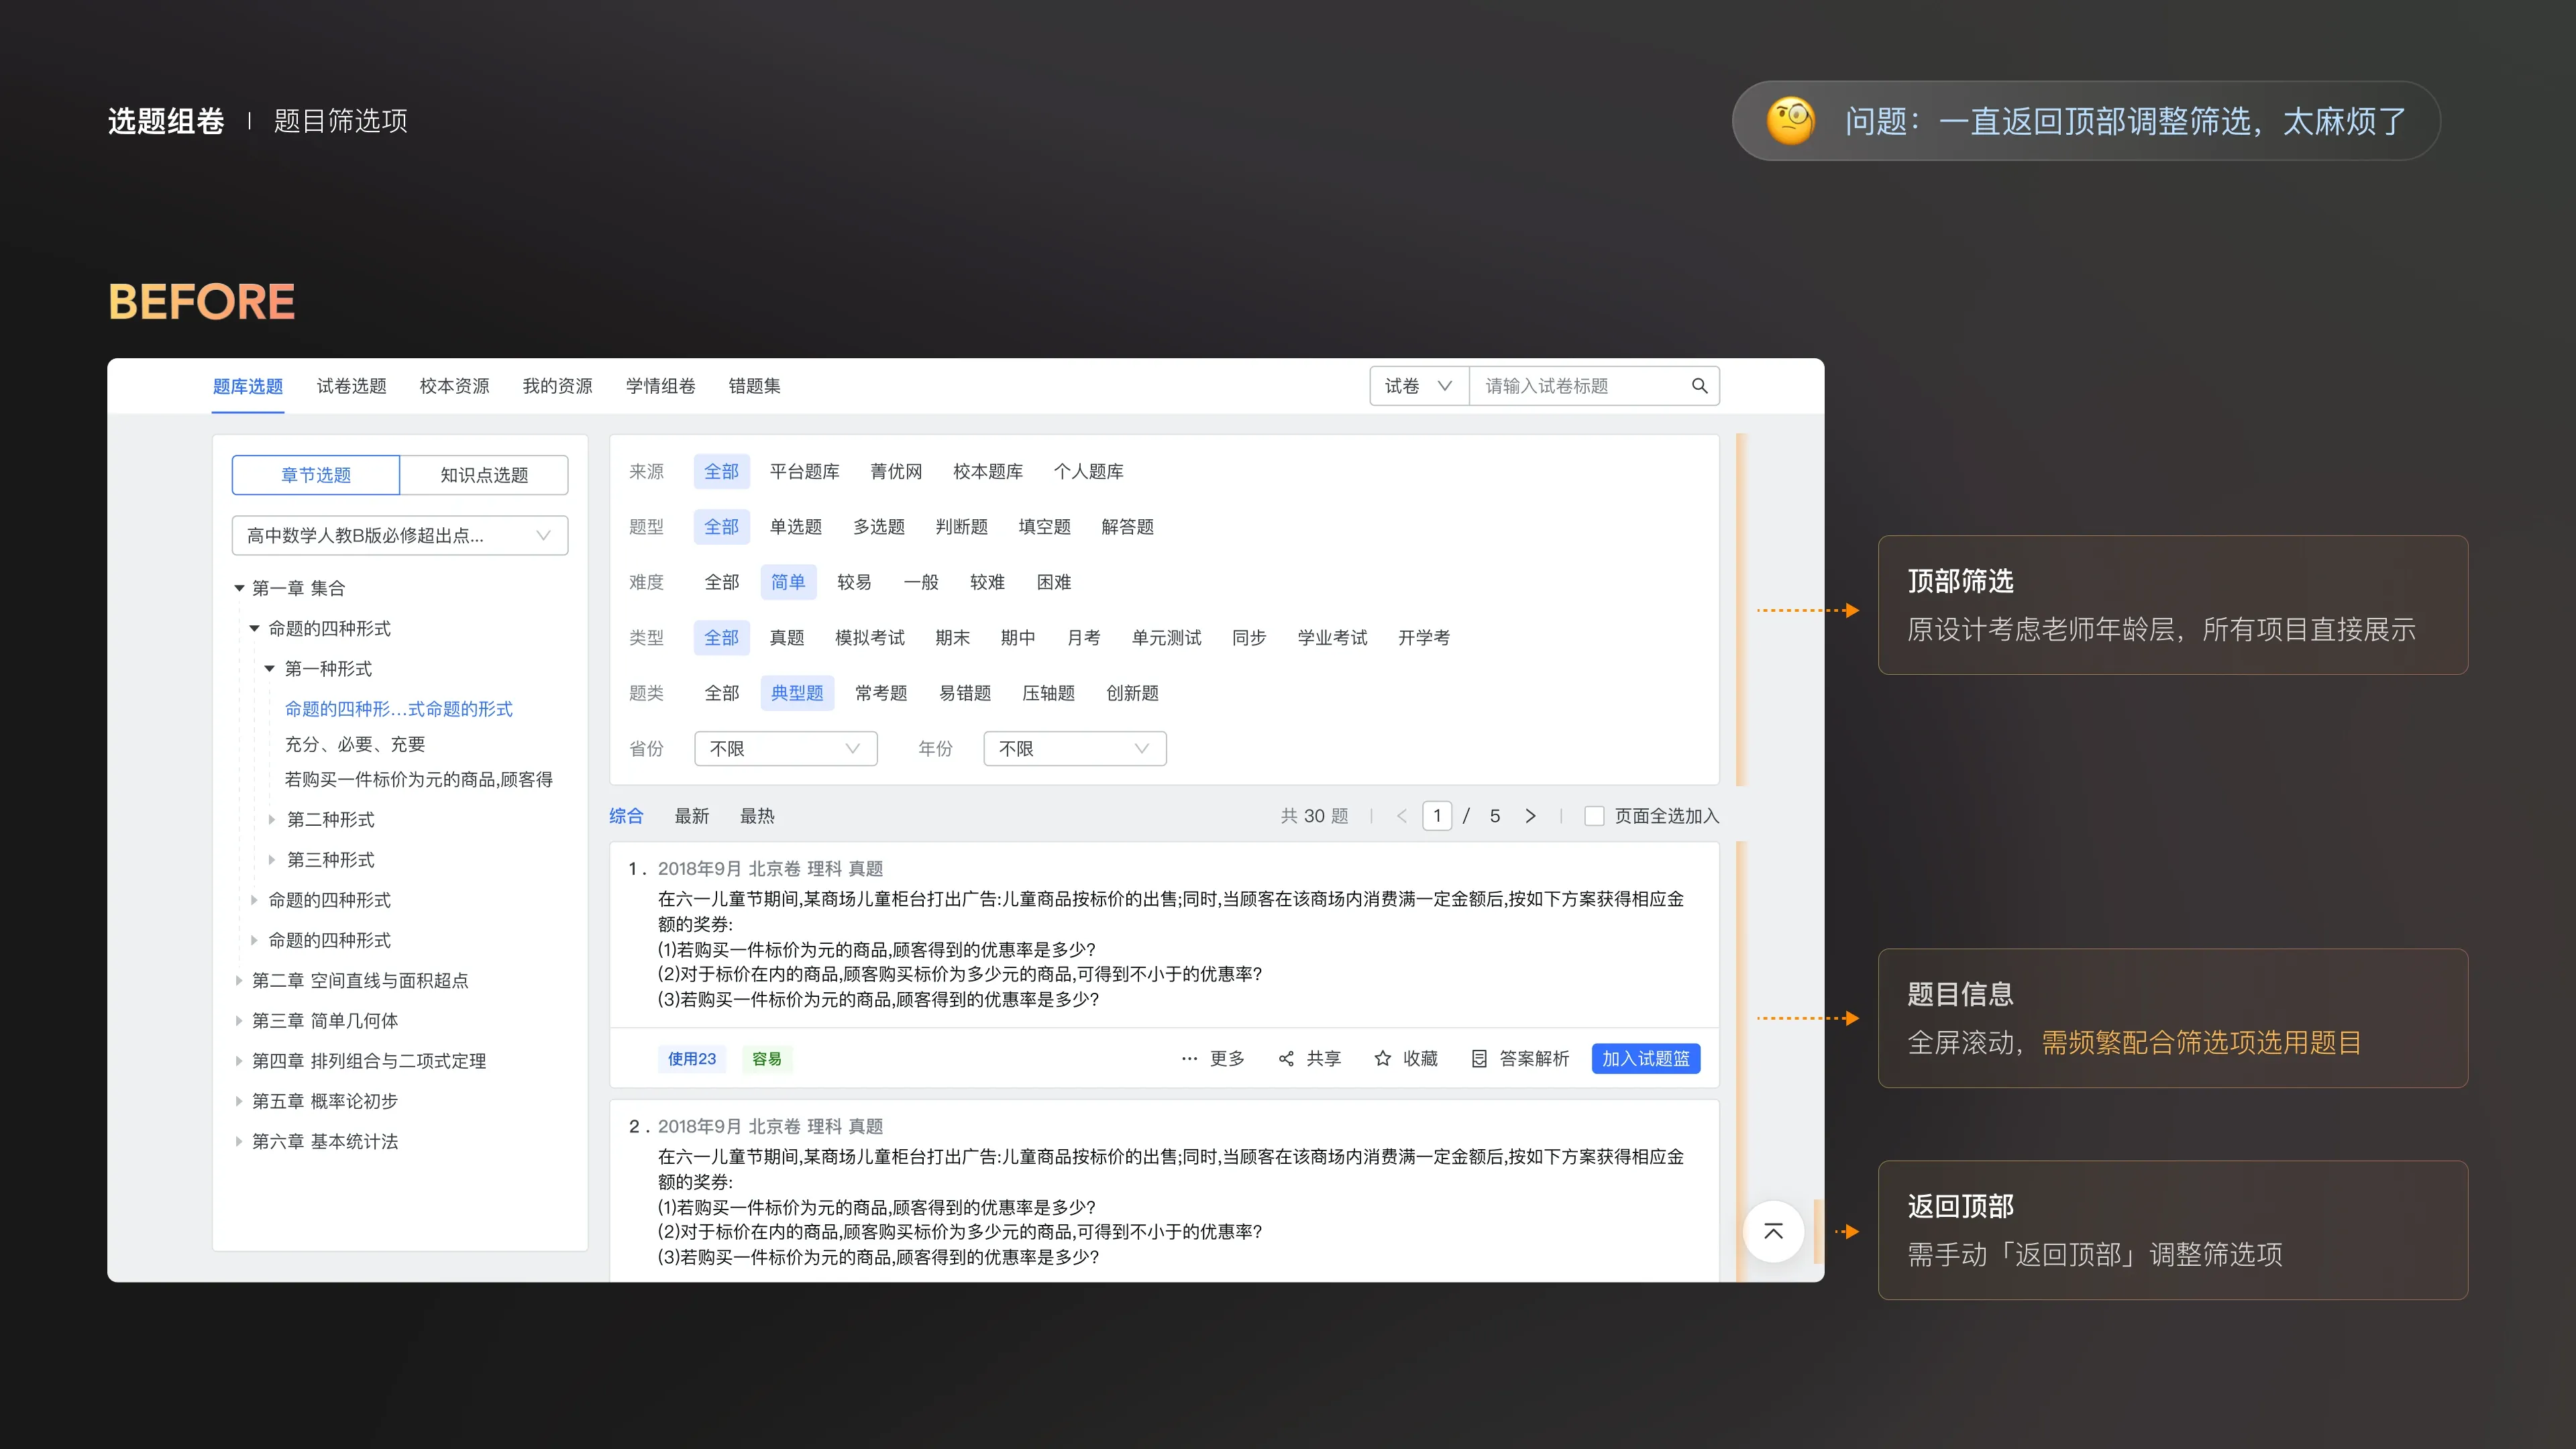Viewport: 2576px width, 1449px height.
Task: Click the 共享 share icon in question 1
Action: click(1286, 1058)
